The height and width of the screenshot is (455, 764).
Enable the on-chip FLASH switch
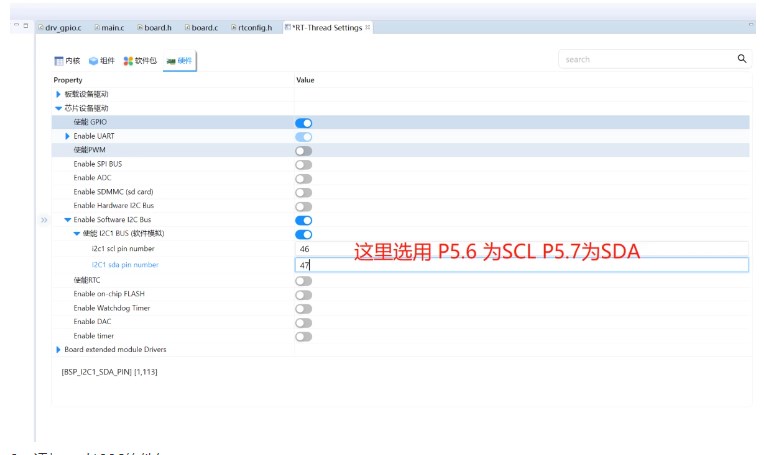pos(304,295)
